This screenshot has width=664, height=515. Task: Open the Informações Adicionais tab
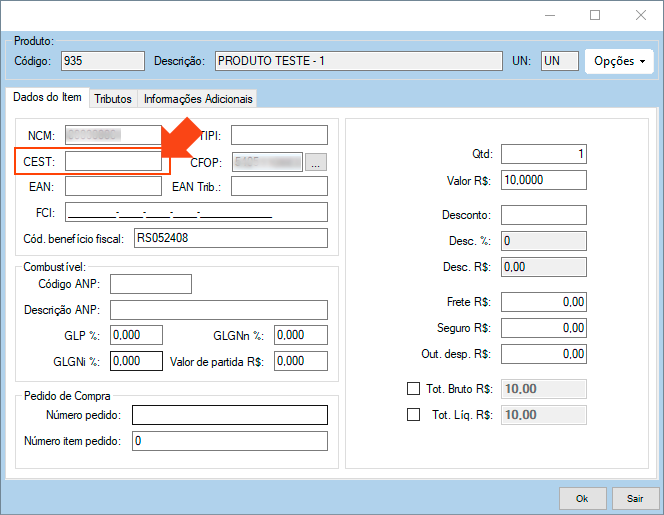[198, 99]
